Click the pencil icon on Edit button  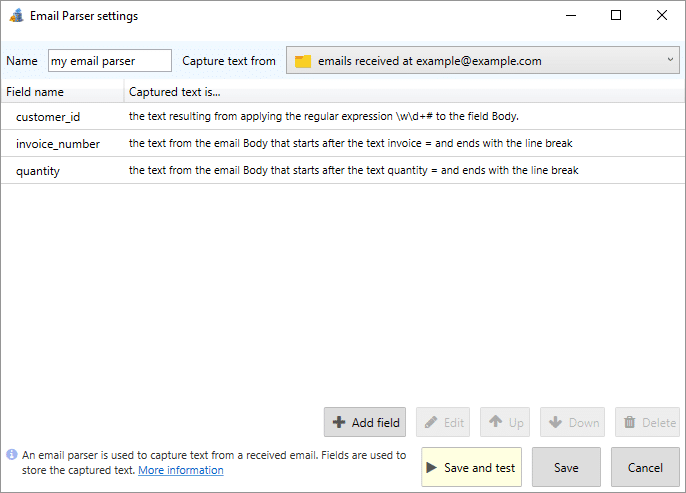(x=430, y=422)
